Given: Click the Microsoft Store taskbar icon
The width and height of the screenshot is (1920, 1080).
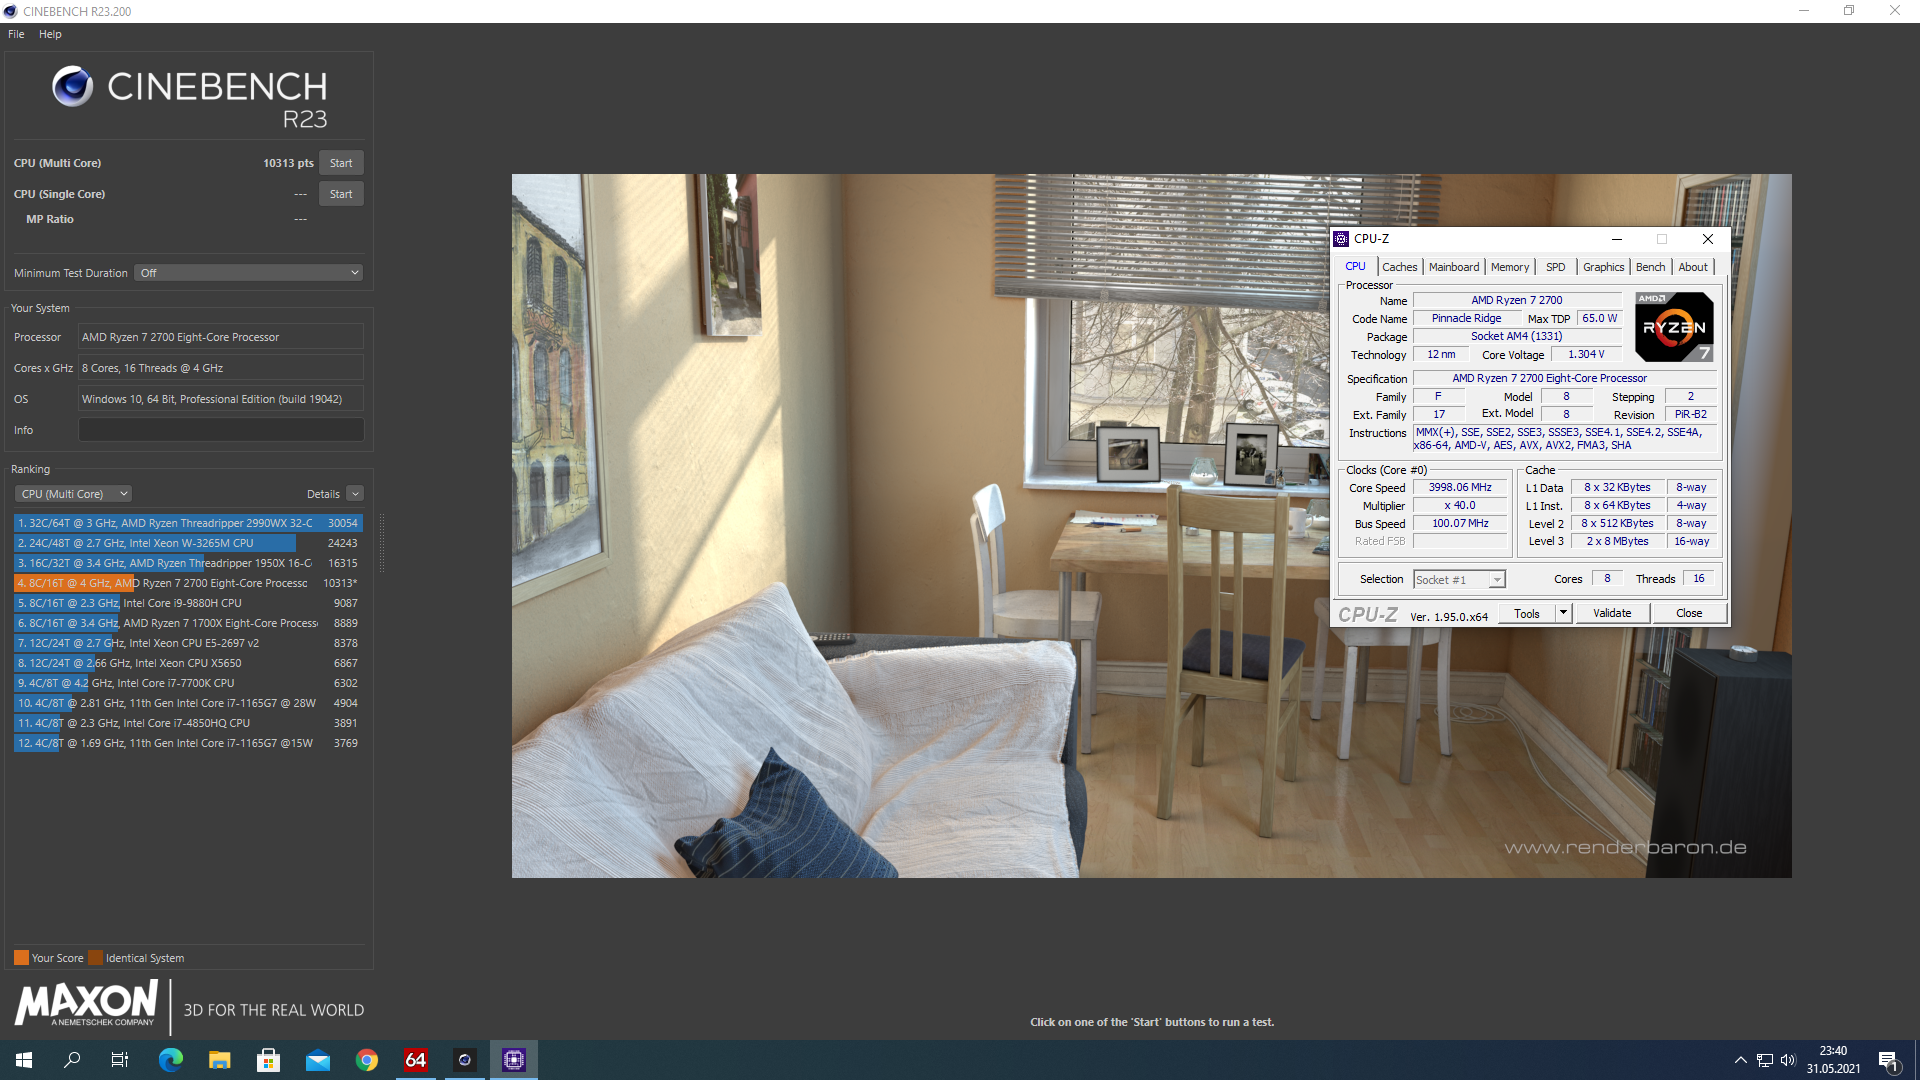Looking at the screenshot, I should point(269,1060).
